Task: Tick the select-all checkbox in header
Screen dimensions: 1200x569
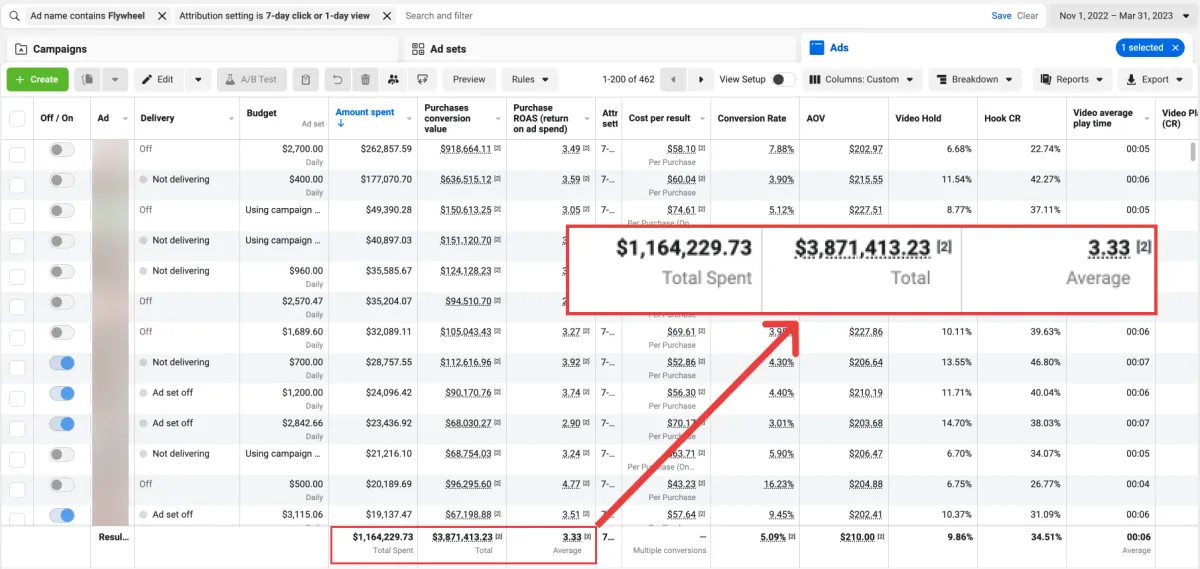Action: click(17, 118)
